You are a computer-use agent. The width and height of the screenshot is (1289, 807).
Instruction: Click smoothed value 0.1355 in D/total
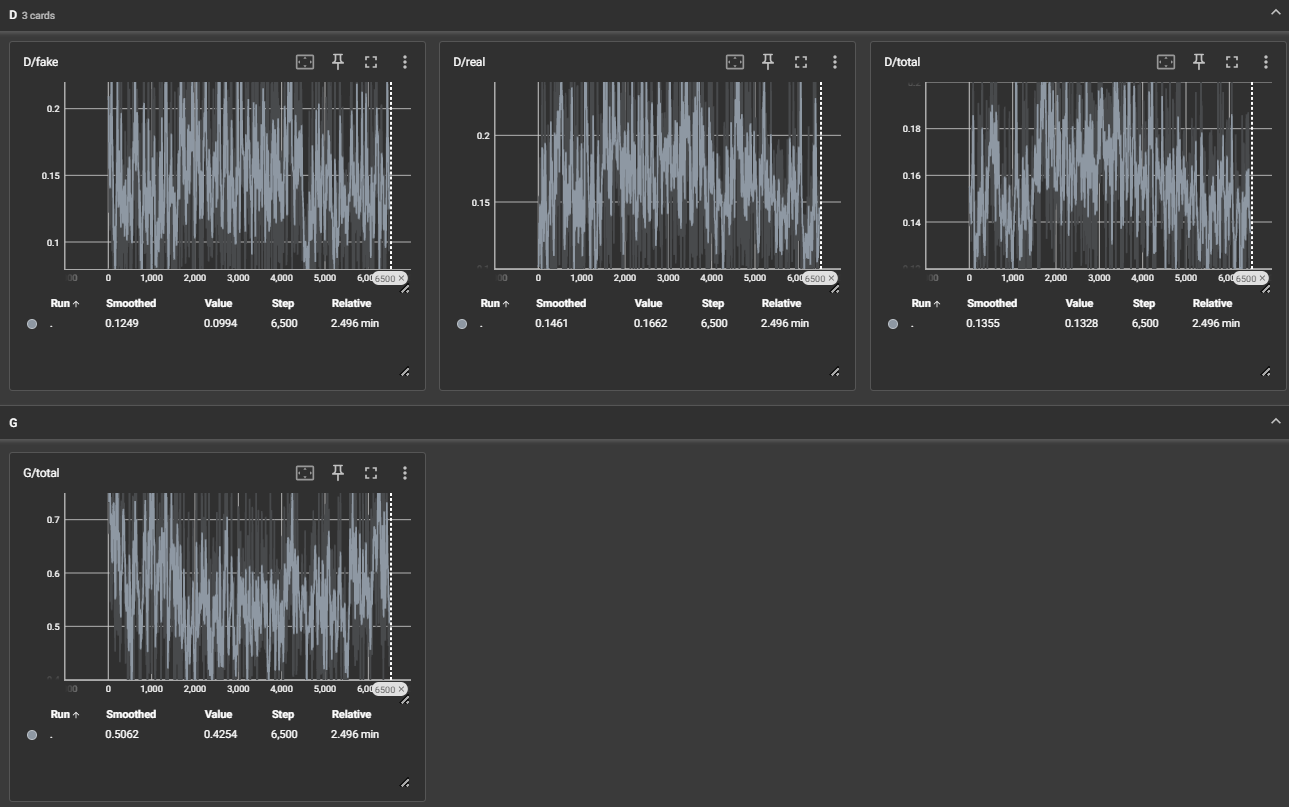click(983, 323)
